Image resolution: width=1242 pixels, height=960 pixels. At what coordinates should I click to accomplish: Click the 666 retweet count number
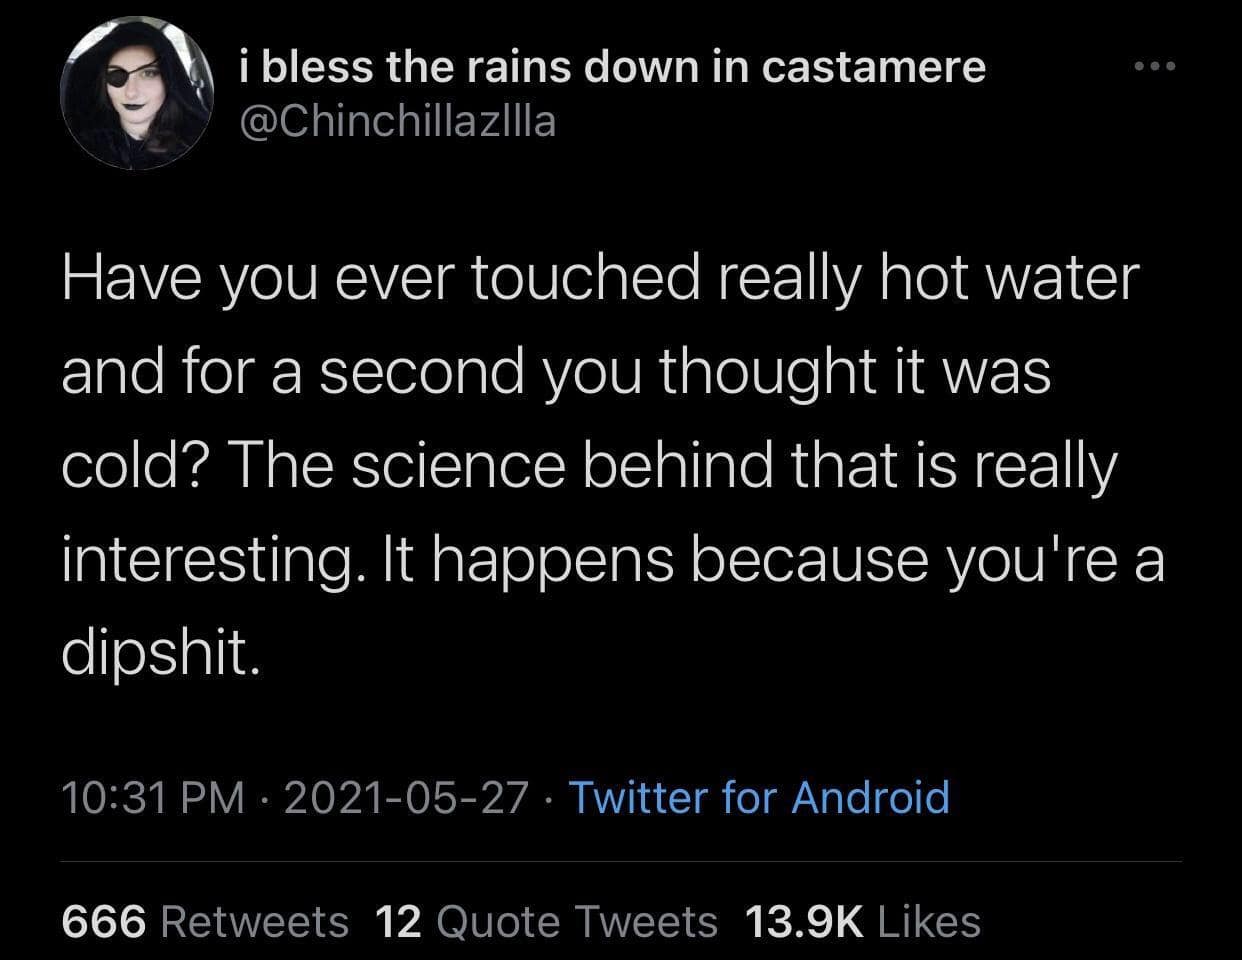point(104,921)
